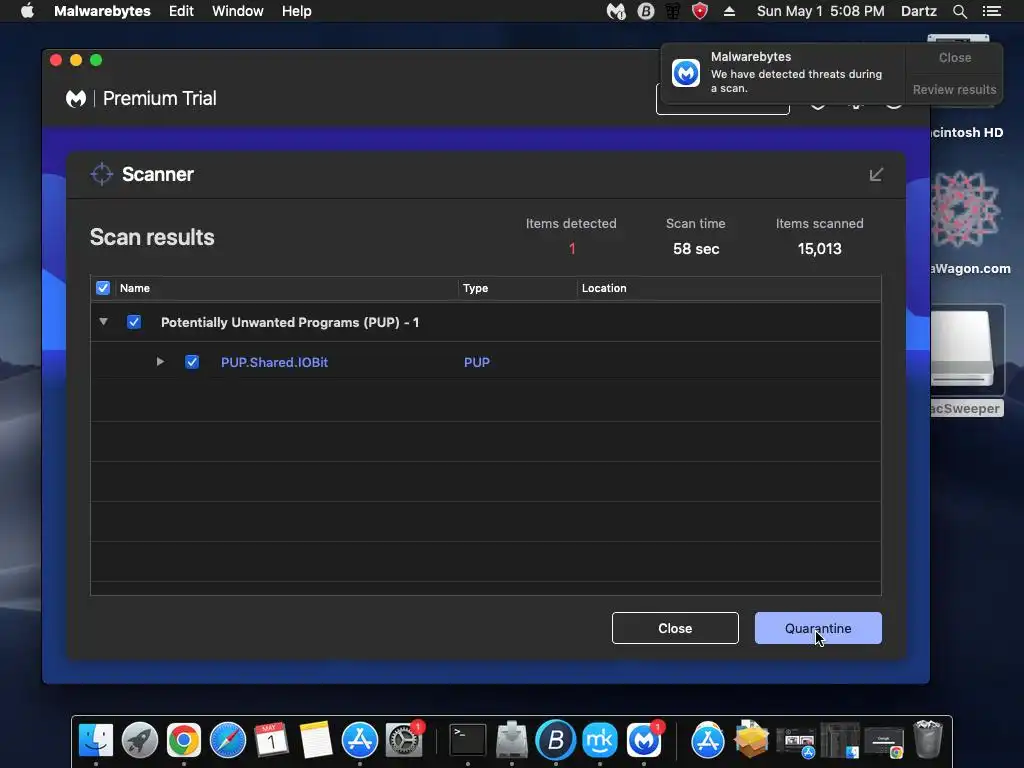This screenshot has width=1024, height=768.
Task: Click the 'Potentially Unwanted Programs (PUP) - 1' row text
Action: pyautogui.click(x=290, y=322)
